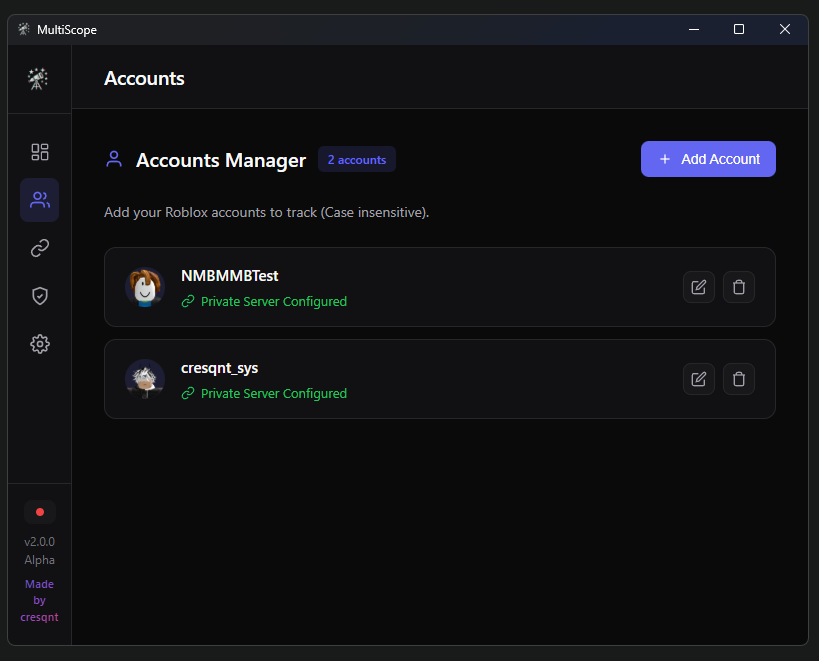819x661 pixels.
Task: Click the MultiScope telescope logo icon
Action: 39,78
